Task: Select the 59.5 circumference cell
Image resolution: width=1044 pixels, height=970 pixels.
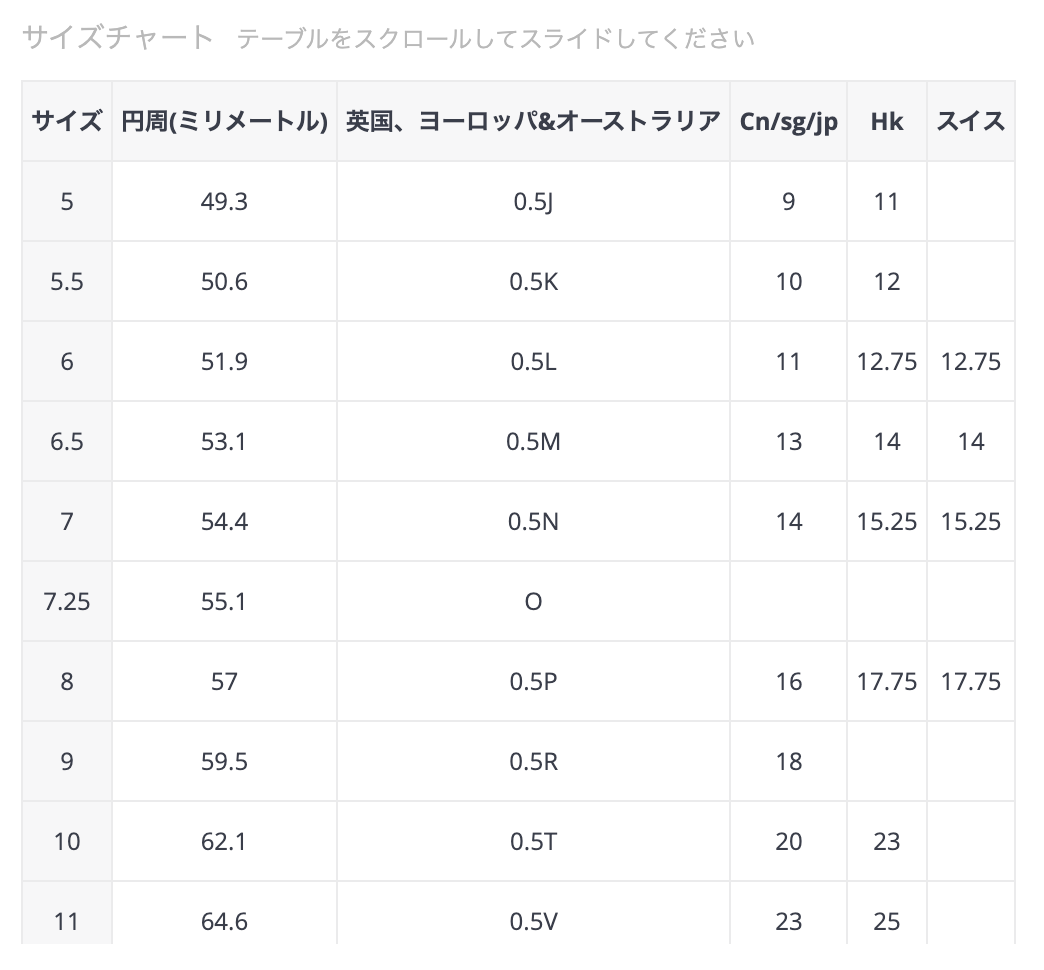Action: click(x=224, y=761)
